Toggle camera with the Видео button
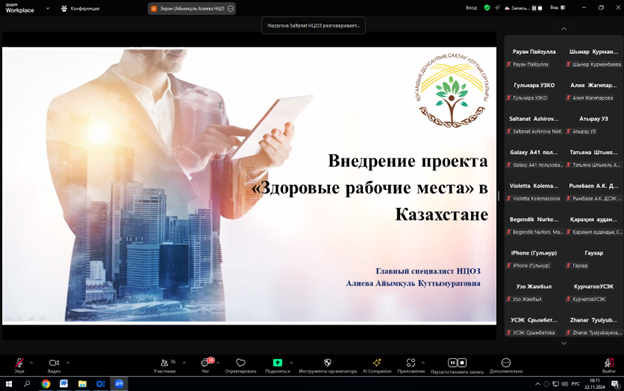 pyautogui.click(x=54, y=365)
